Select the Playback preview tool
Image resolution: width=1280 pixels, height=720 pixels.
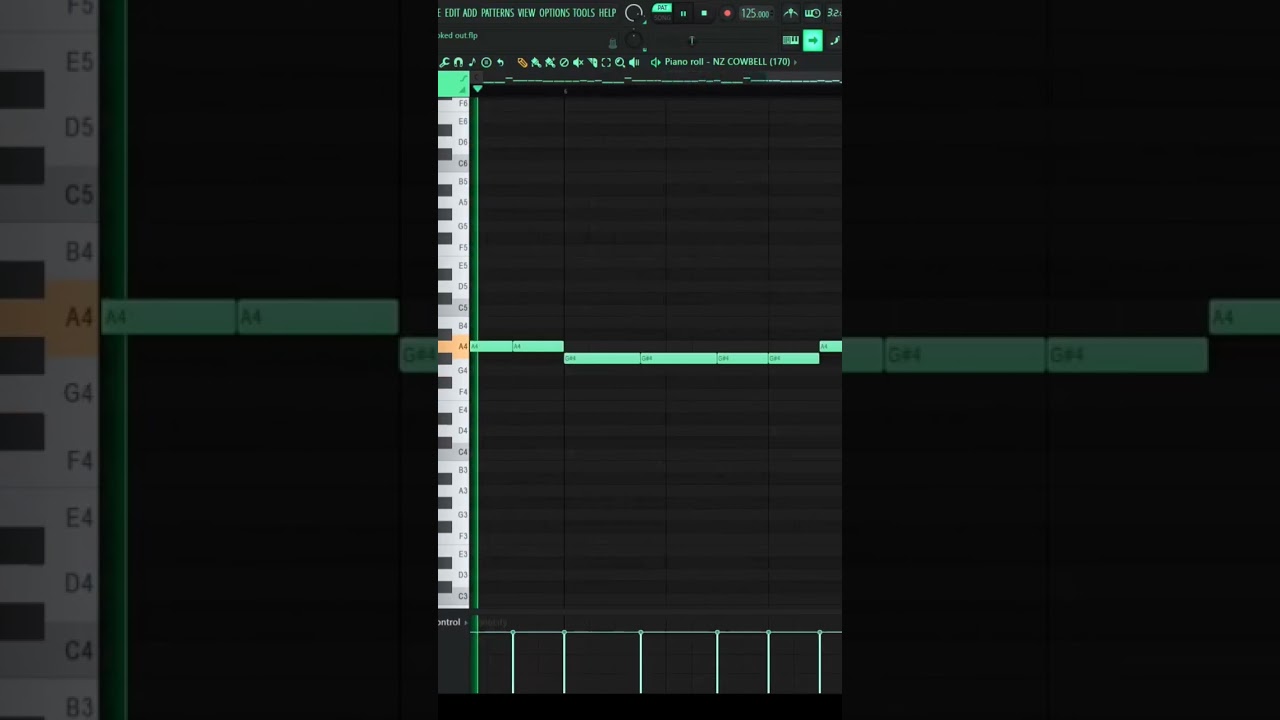pyautogui.click(x=634, y=61)
